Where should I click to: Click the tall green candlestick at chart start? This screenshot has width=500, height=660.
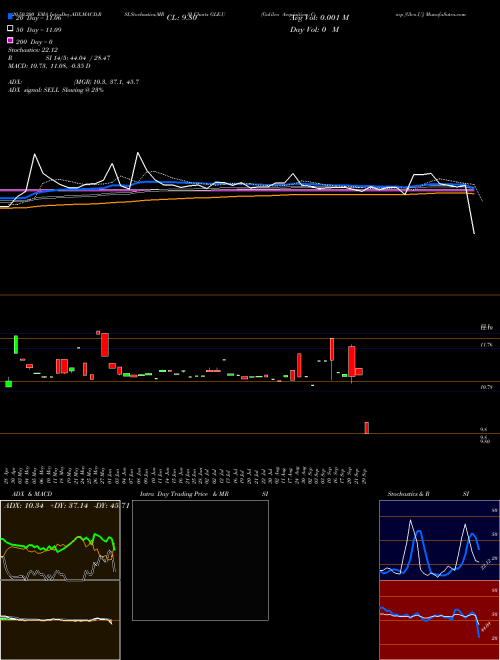(x=16, y=344)
